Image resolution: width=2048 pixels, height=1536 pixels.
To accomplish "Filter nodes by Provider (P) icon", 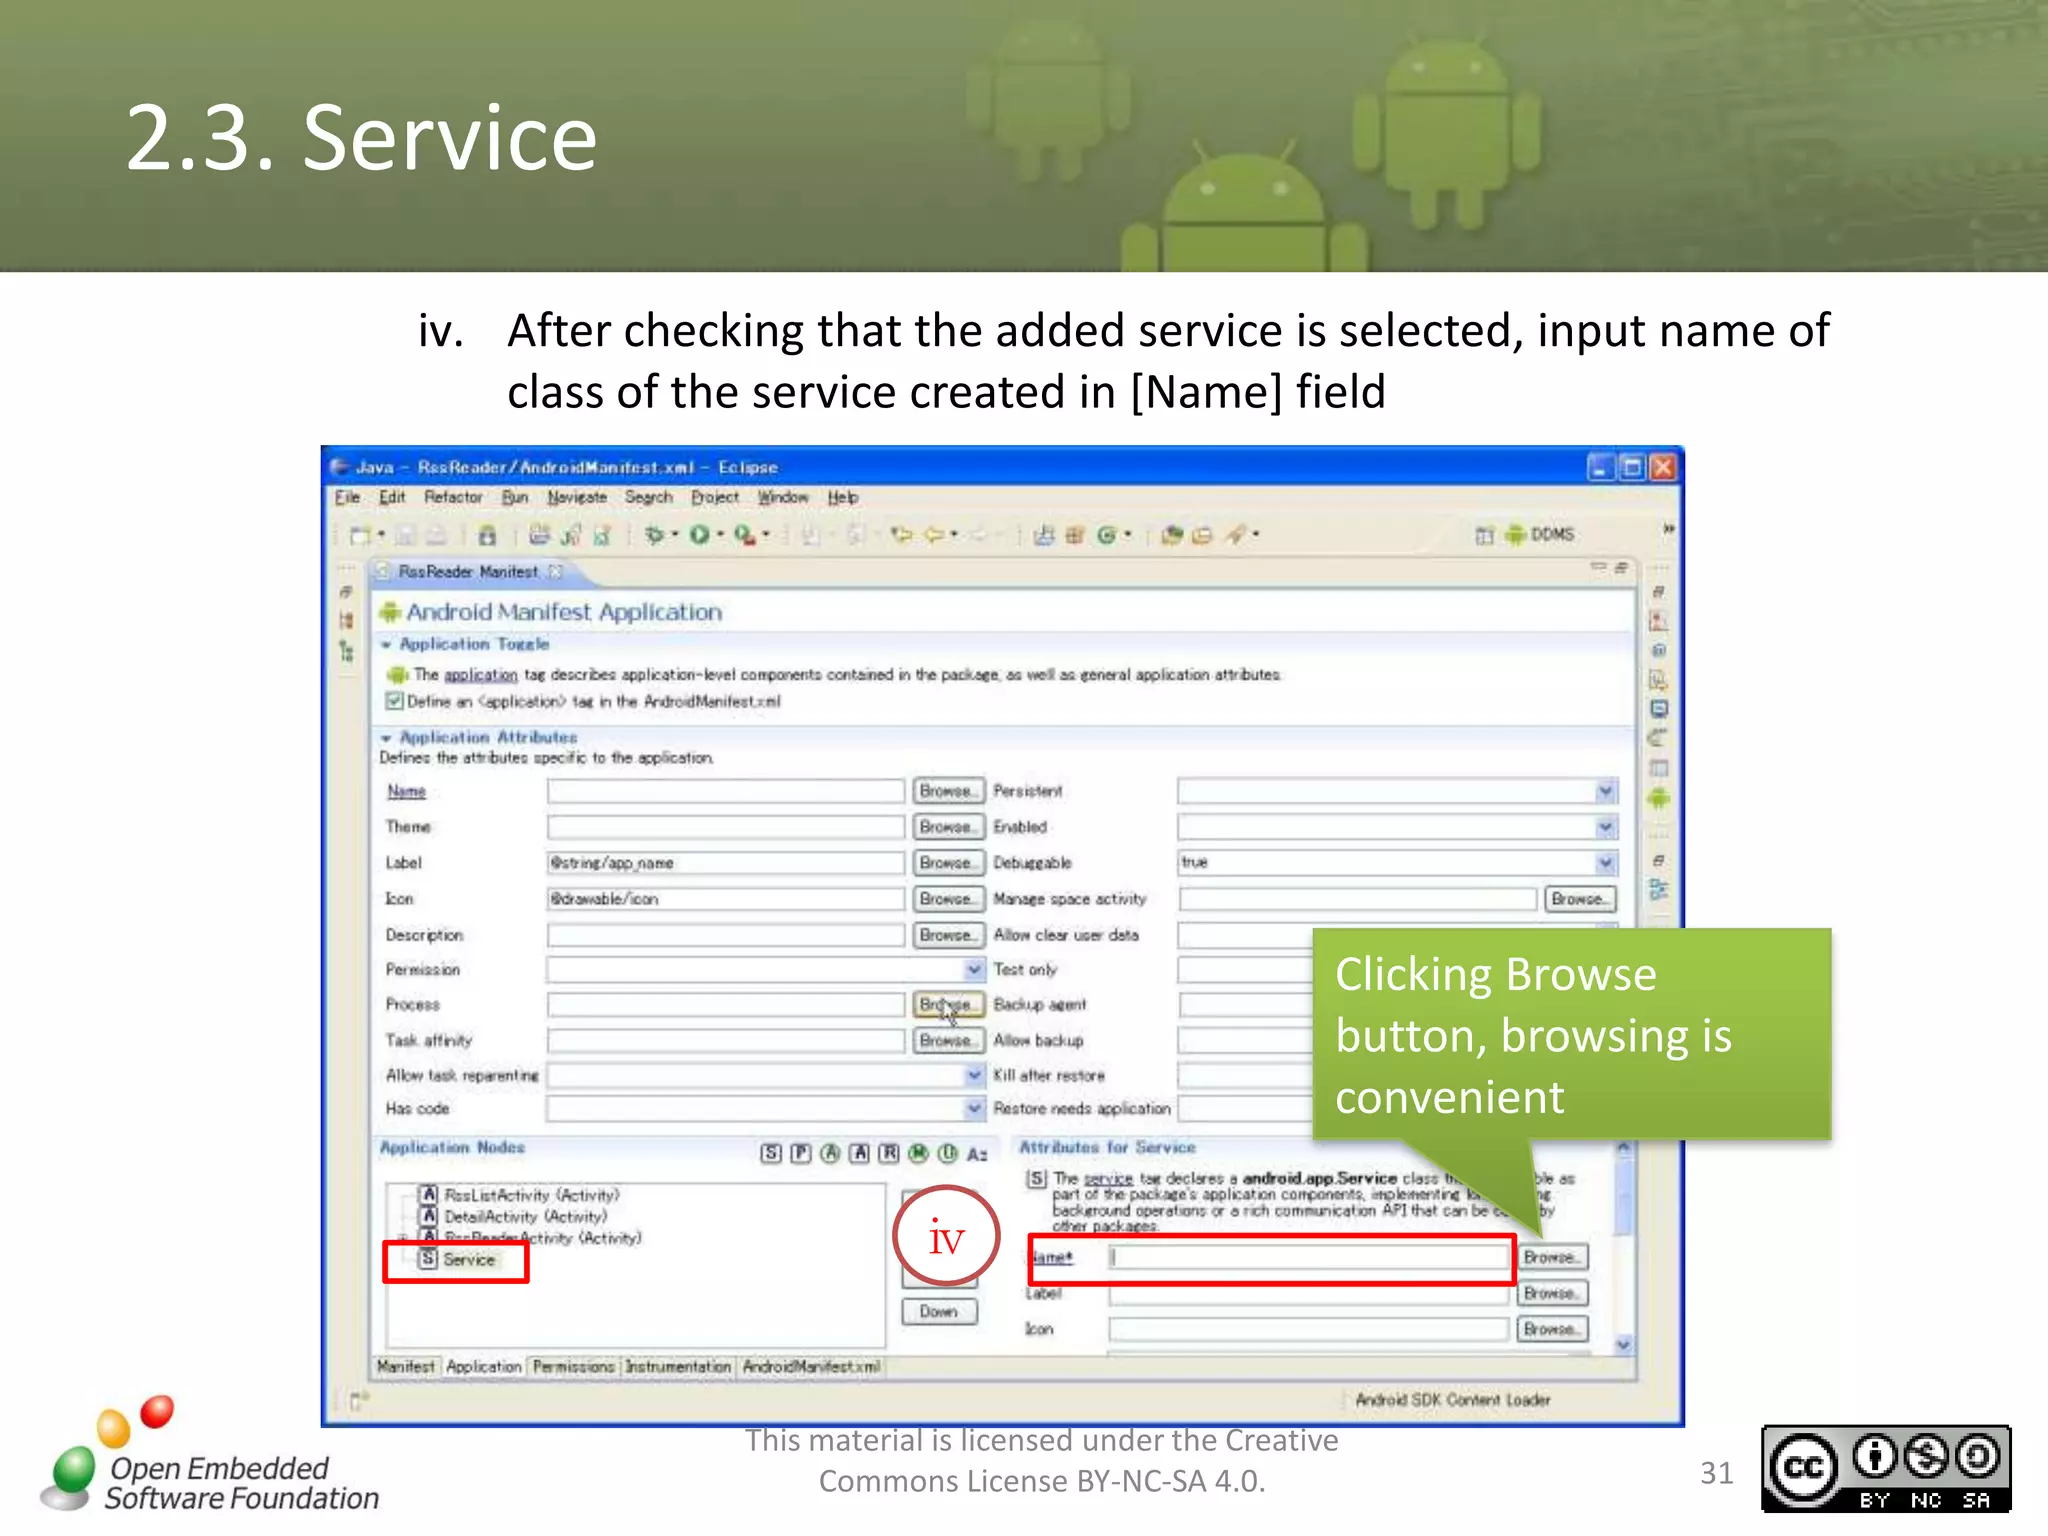I will point(801,1153).
